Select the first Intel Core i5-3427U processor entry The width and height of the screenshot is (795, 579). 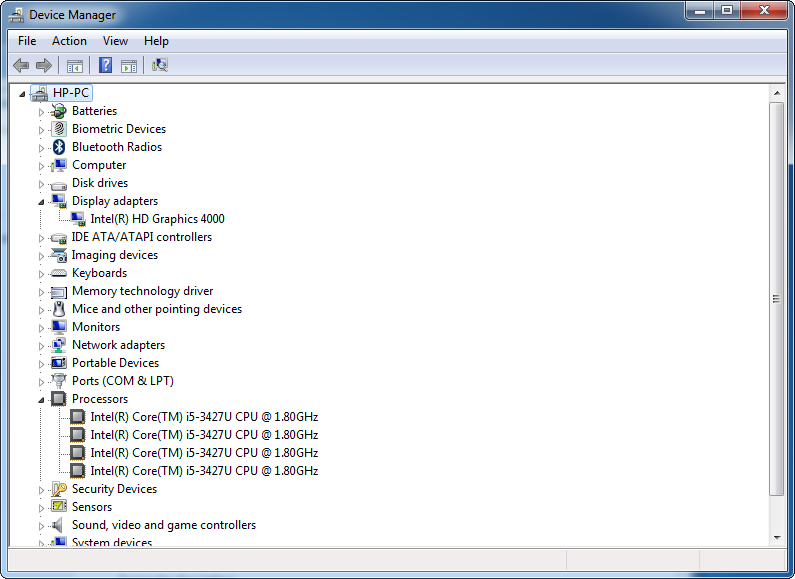(204, 417)
